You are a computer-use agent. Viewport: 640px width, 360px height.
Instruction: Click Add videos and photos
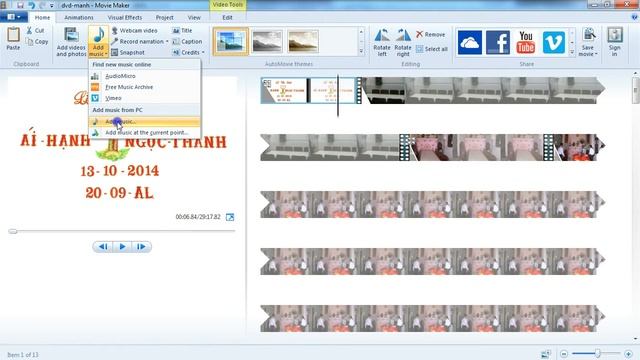(71, 42)
